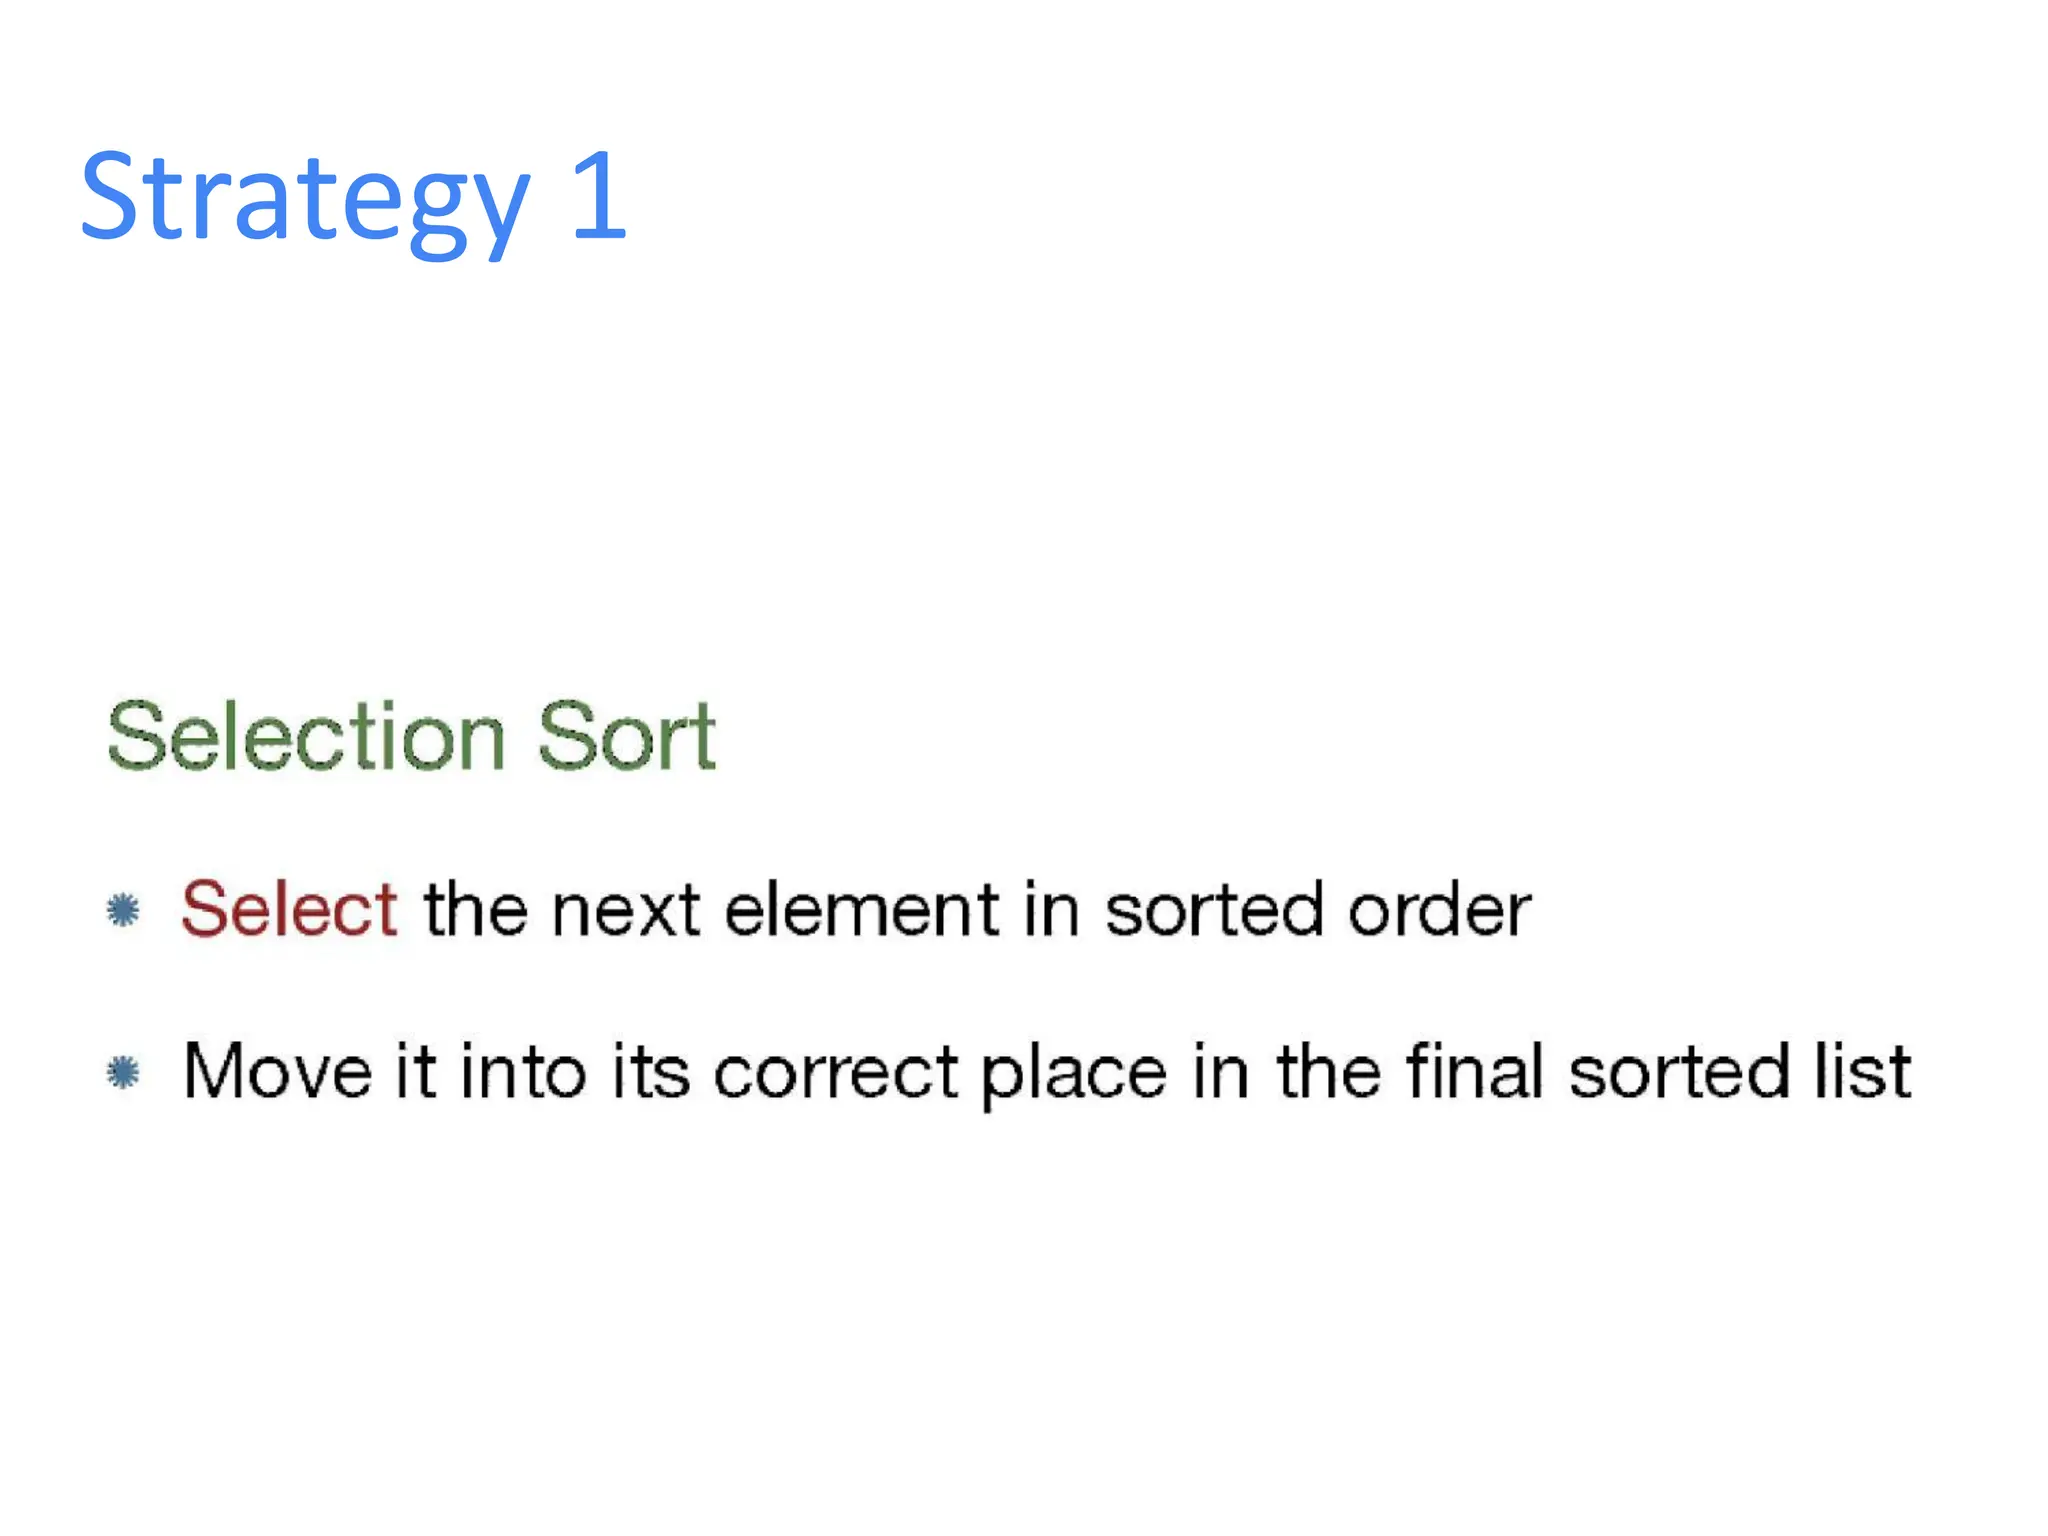Click the bullet icon before 'Move it'
Screen dimensions: 2048x1536
pos(123,1073)
